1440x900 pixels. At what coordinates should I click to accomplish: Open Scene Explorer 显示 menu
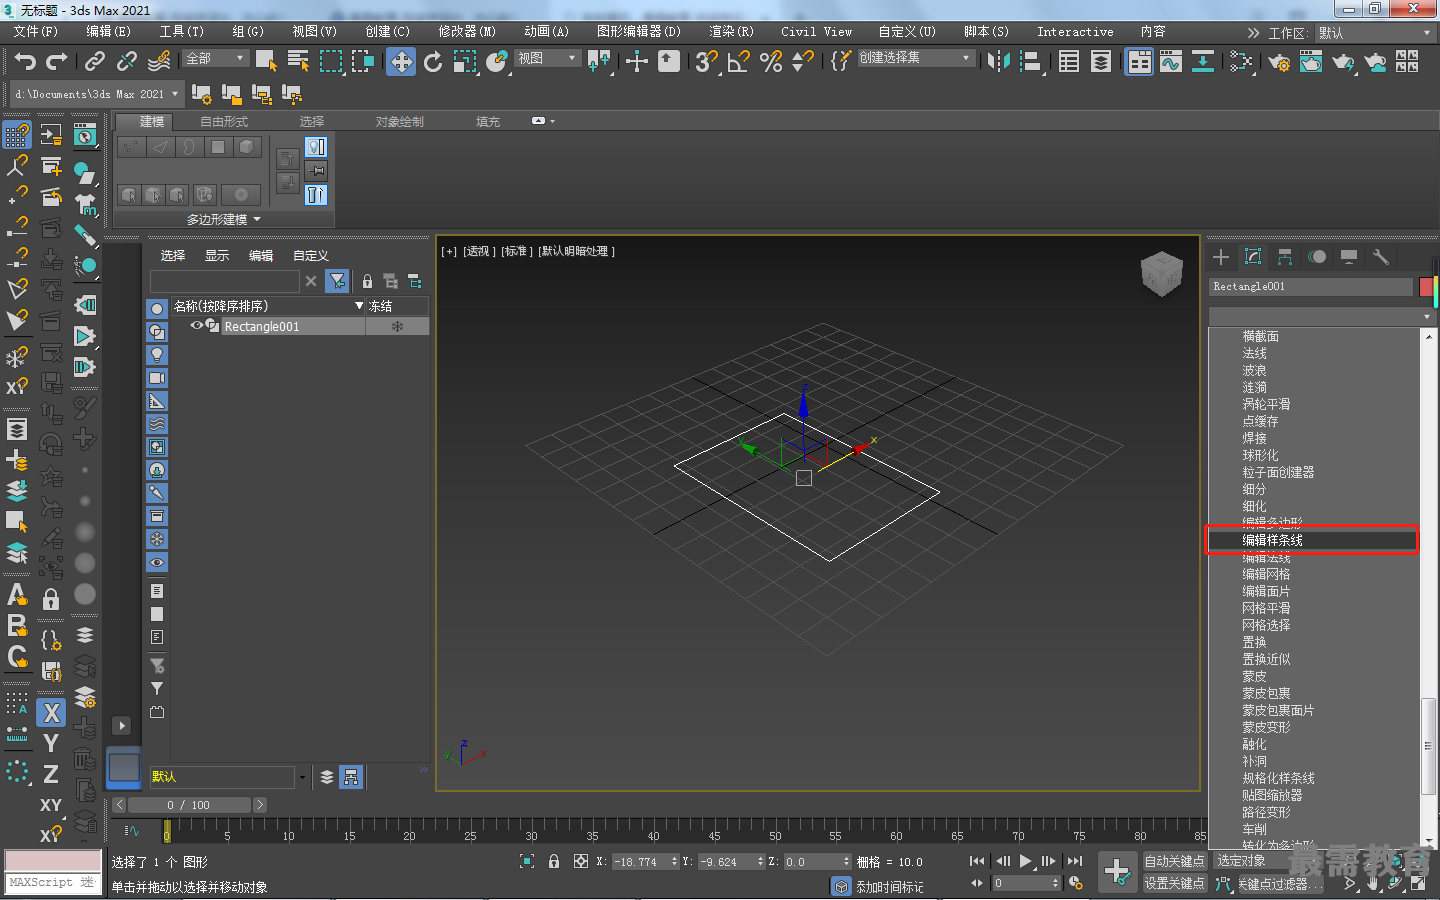(217, 256)
